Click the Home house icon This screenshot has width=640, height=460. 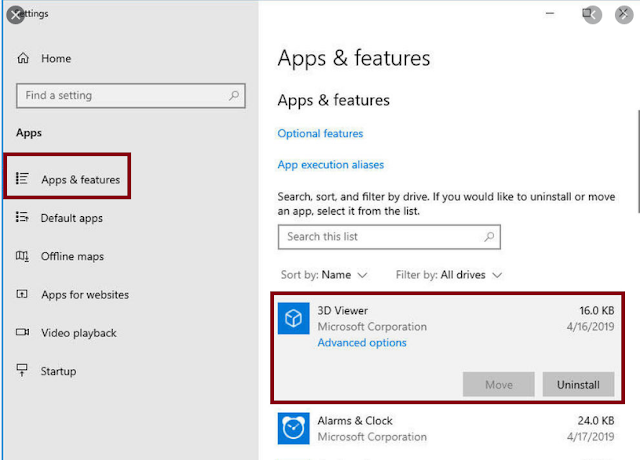(23, 58)
